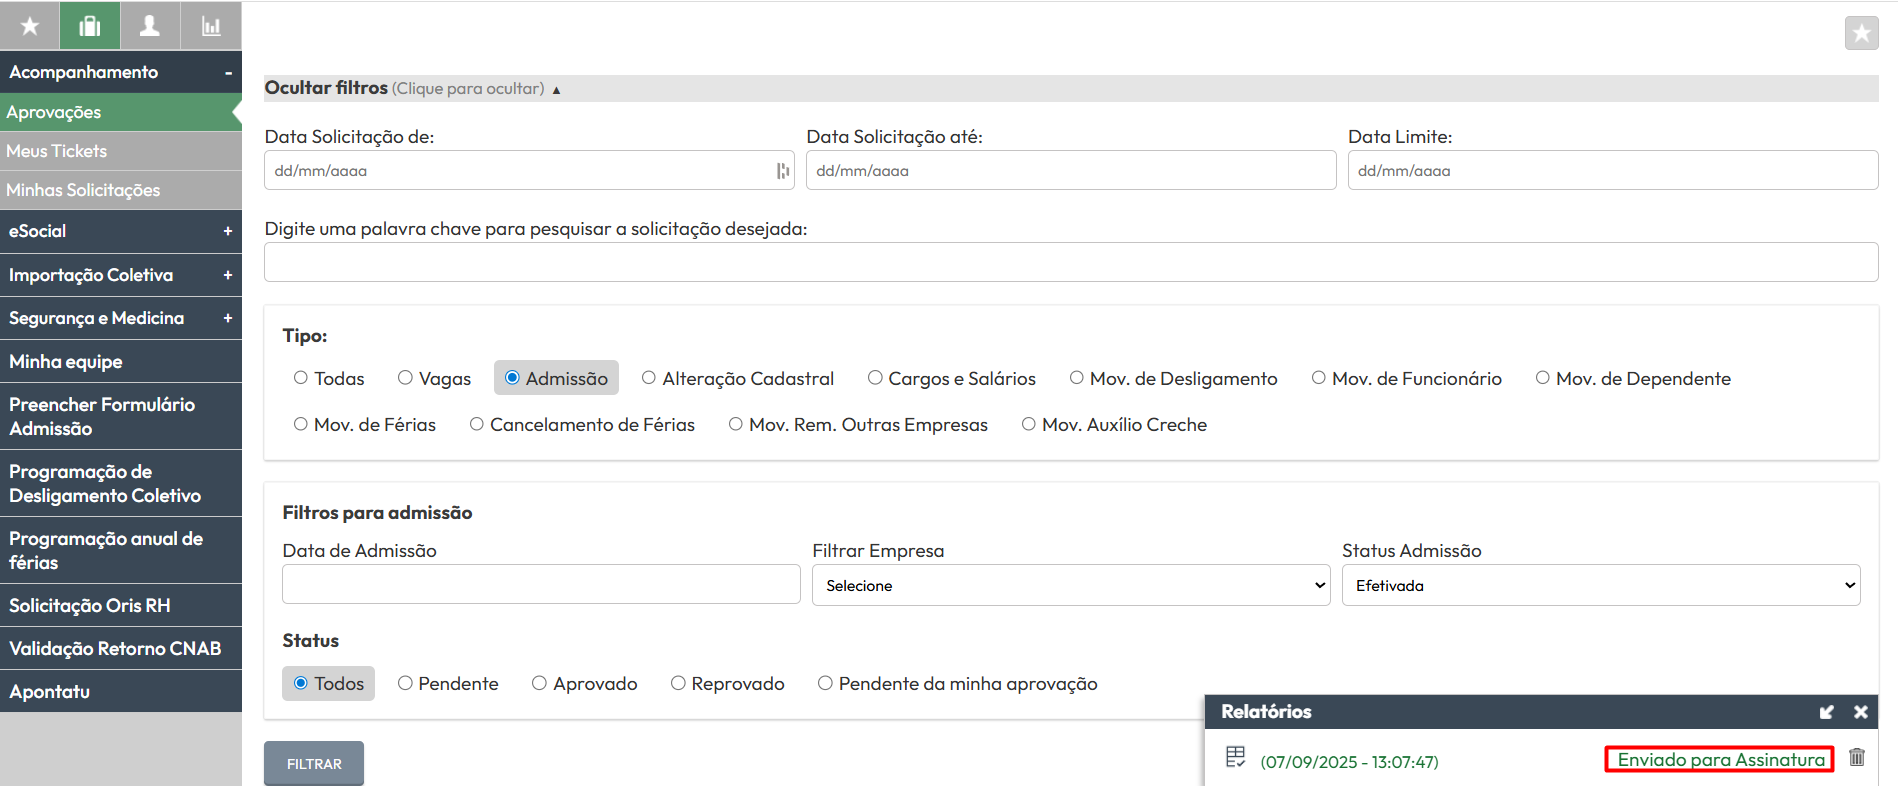This screenshot has width=1898, height=786.
Task: Choose Mov. de Férias radio option
Action: click(x=300, y=424)
